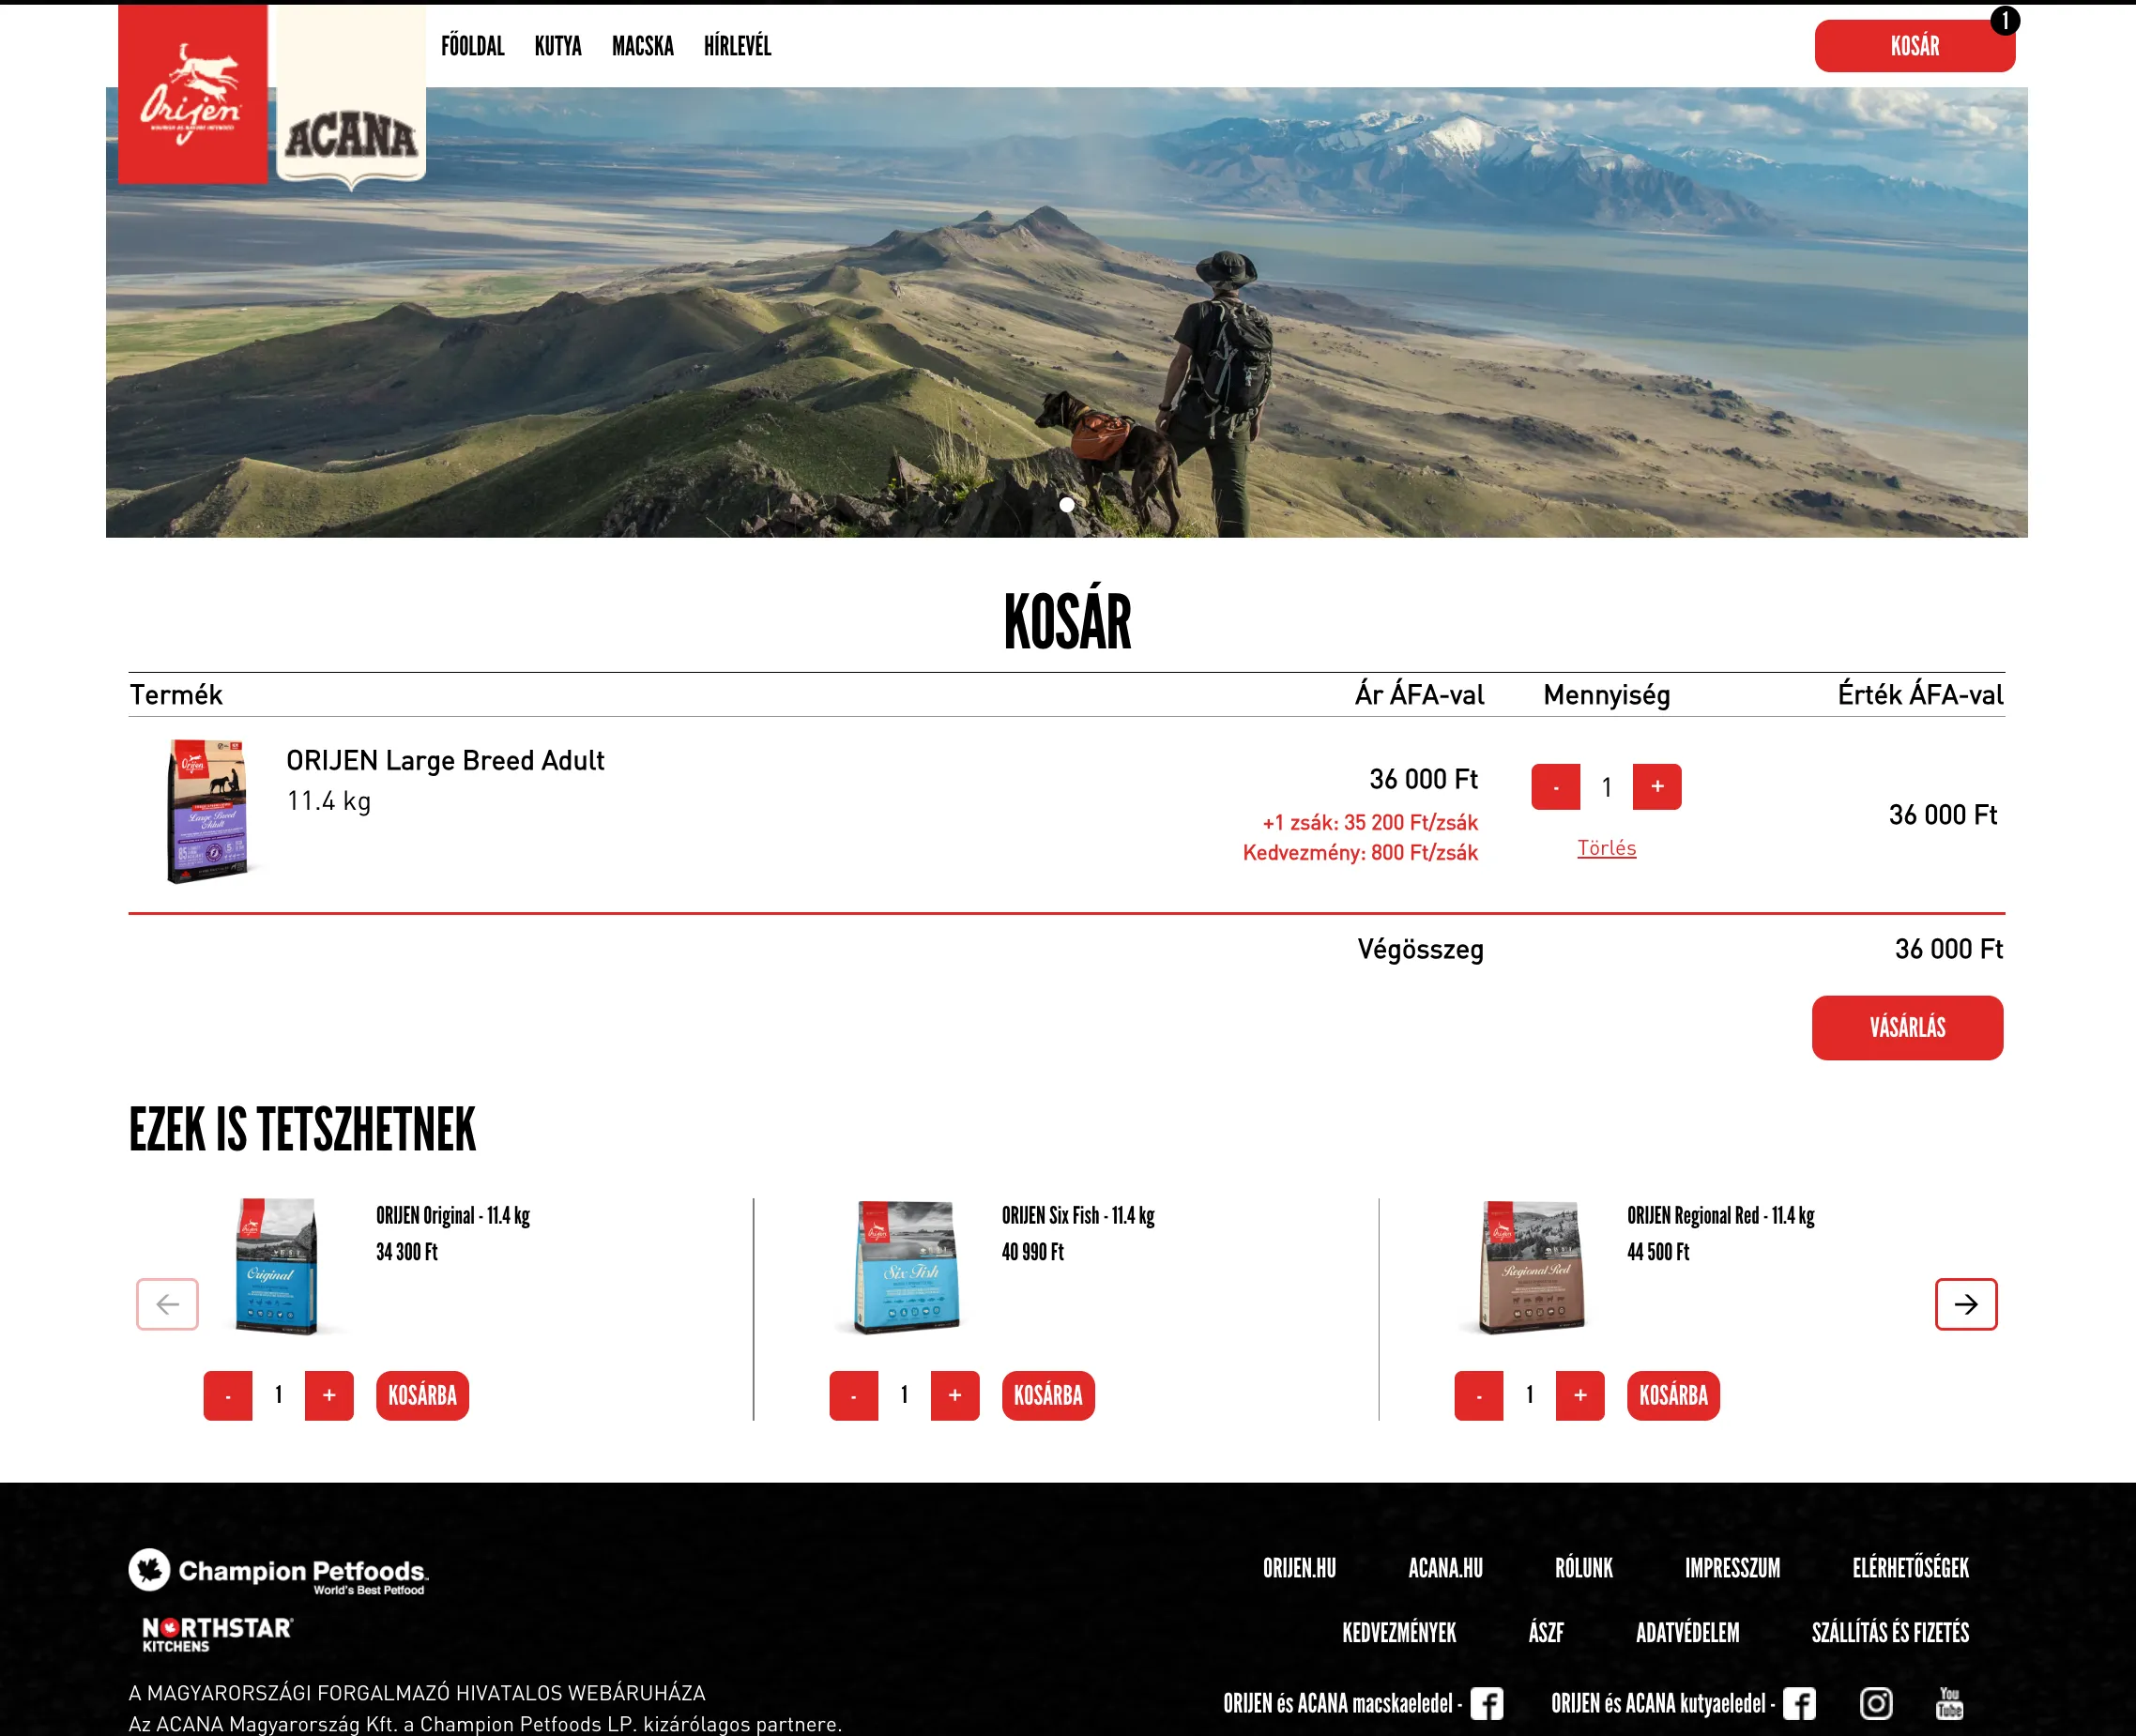Open the ACANA brand logo
2136x1736 pixels.
pos(351,98)
